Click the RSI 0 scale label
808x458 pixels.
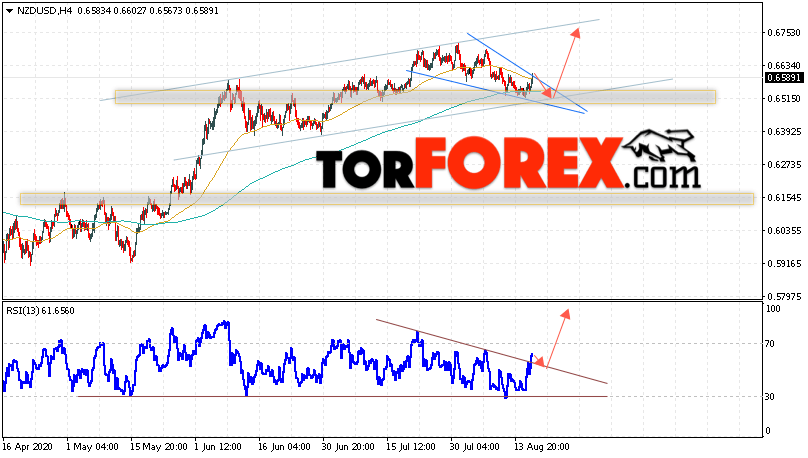tap(768, 431)
